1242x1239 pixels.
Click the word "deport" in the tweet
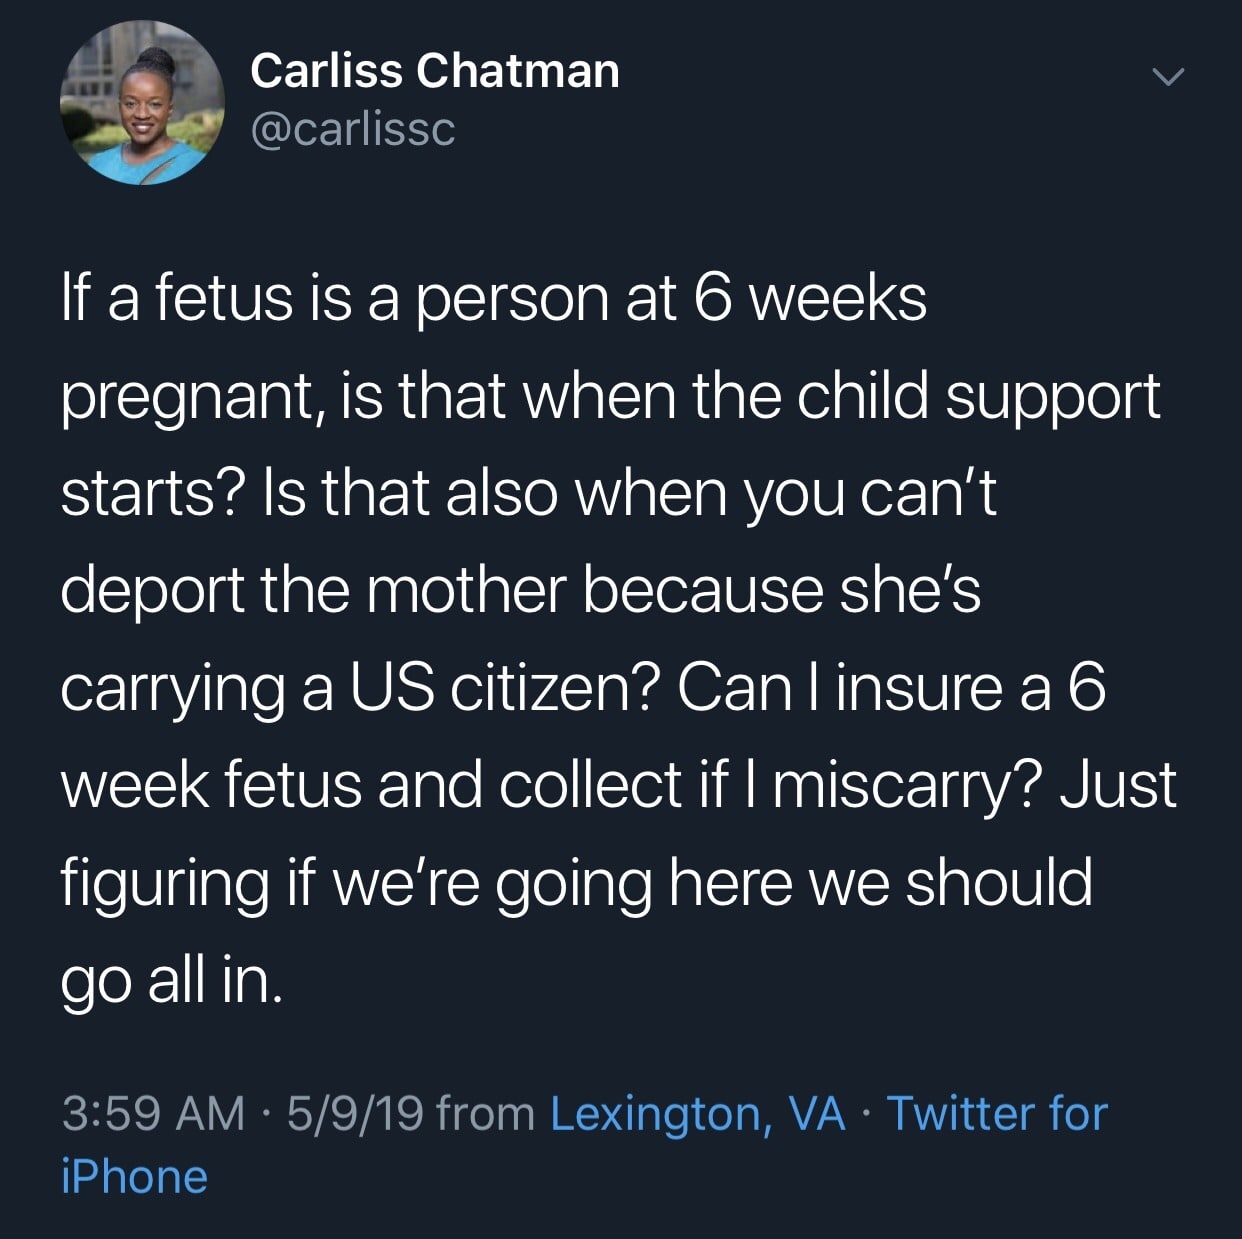pyautogui.click(x=152, y=591)
